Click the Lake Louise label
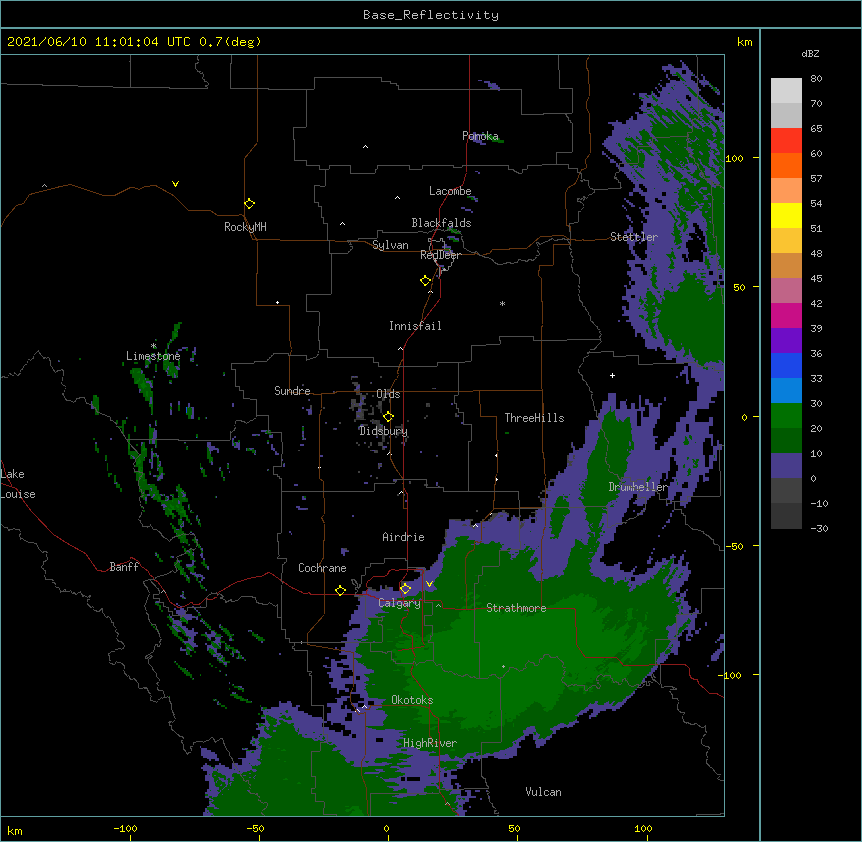 pyautogui.click(x=18, y=484)
